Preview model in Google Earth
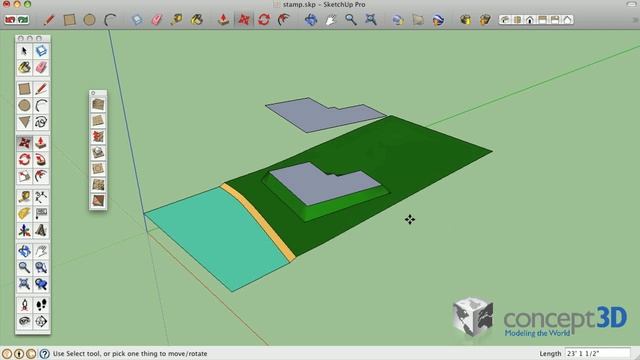640x360 pixels. click(x=438, y=19)
